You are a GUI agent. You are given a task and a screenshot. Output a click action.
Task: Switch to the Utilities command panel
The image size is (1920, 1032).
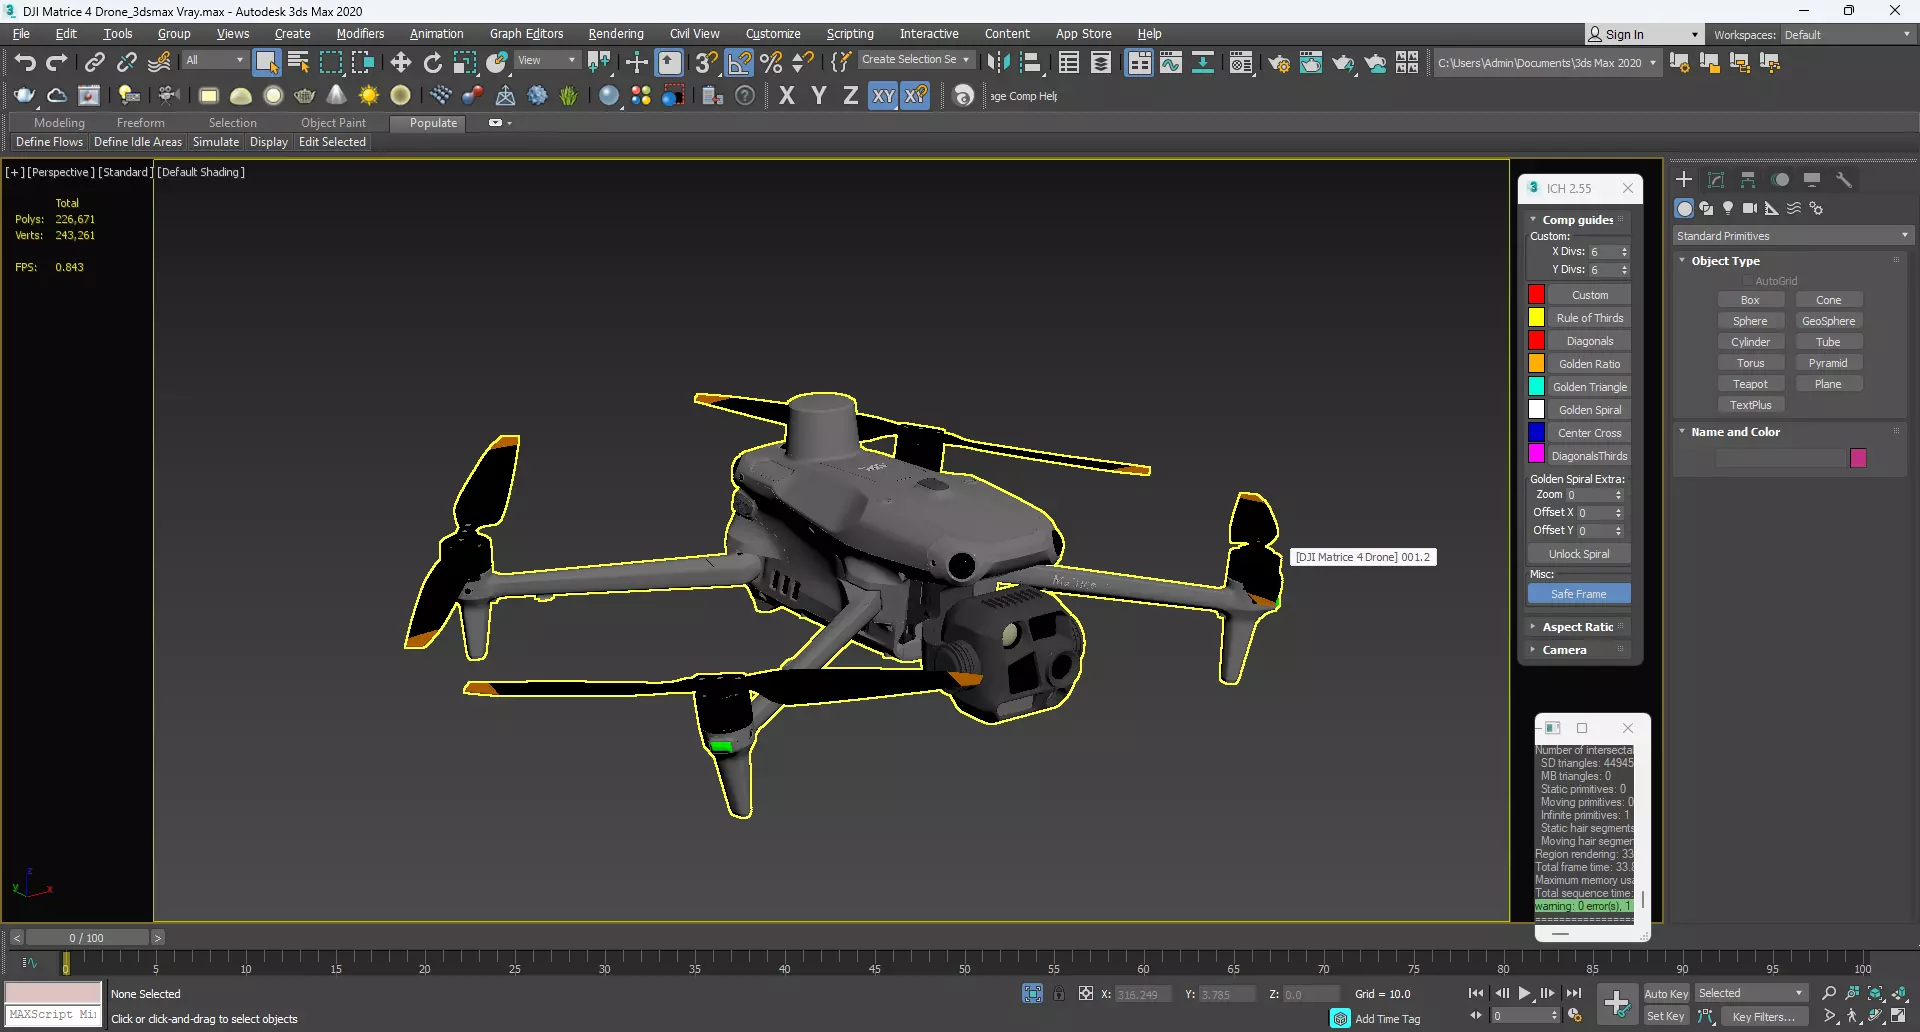point(1844,180)
